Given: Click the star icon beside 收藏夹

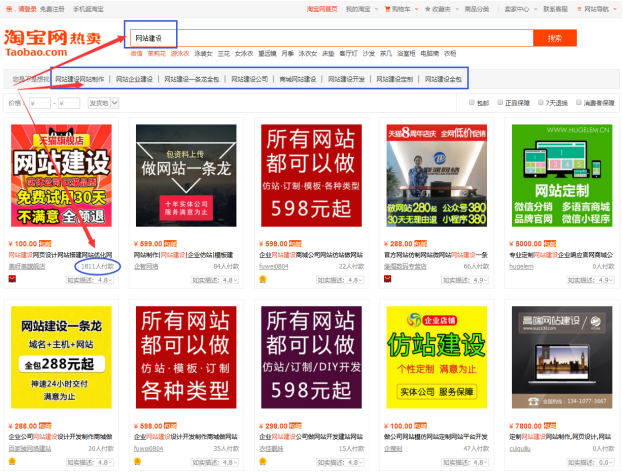Looking at the screenshot, I should tap(428, 9).
